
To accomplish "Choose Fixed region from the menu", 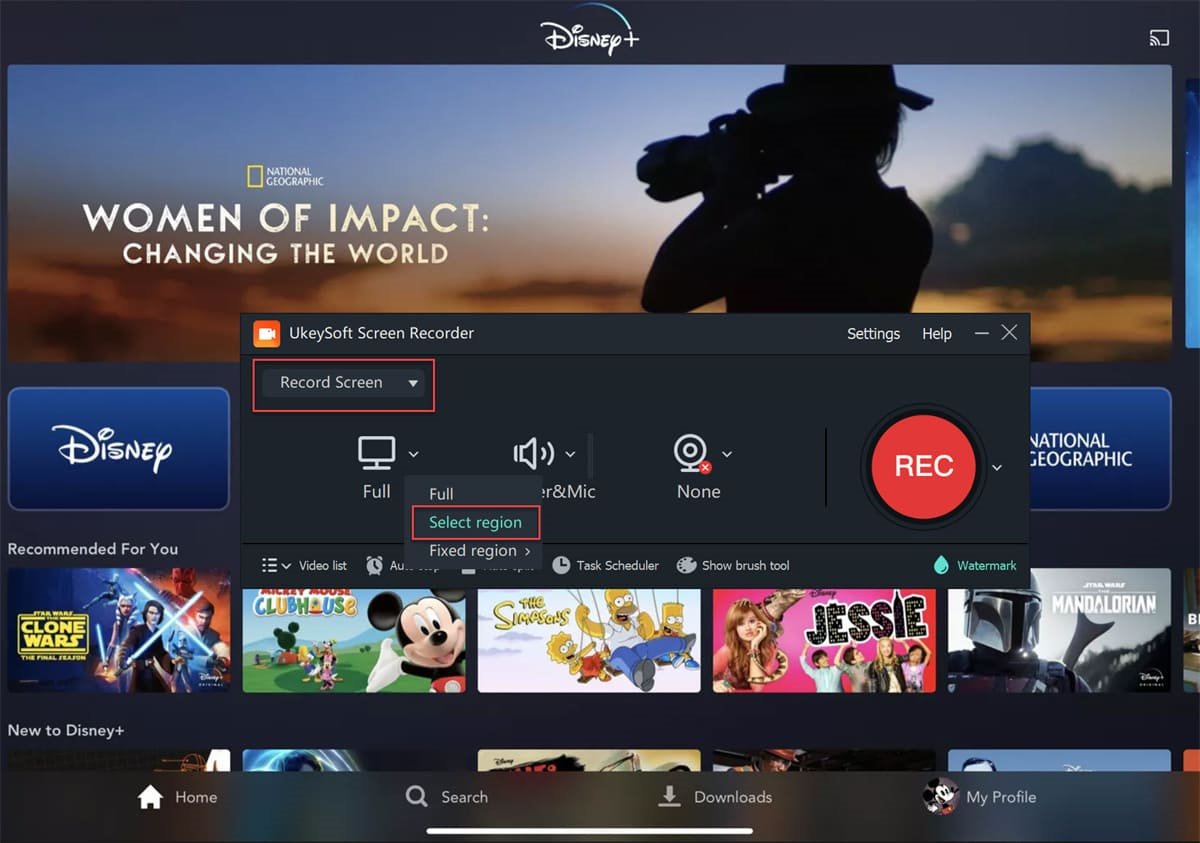I will click(473, 551).
